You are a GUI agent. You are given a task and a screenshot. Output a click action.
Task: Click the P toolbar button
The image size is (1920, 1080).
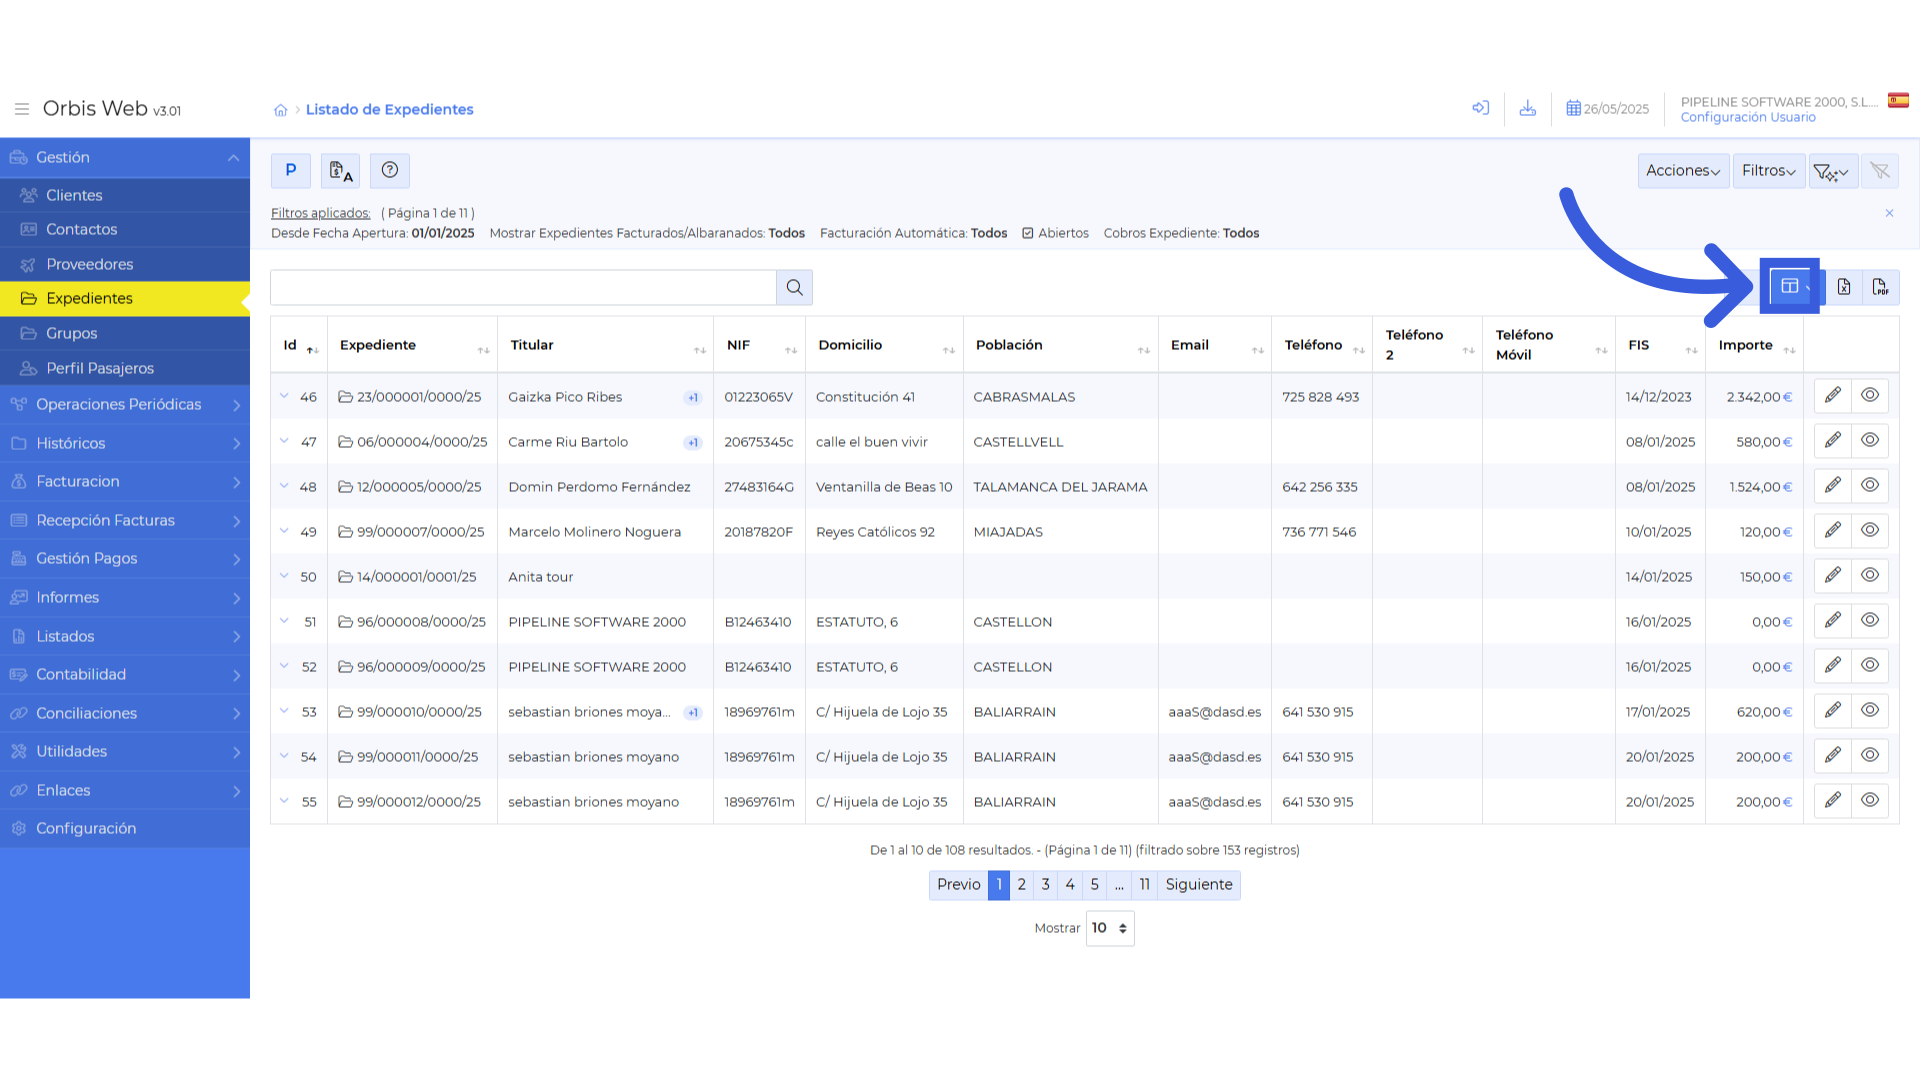[x=291, y=170]
